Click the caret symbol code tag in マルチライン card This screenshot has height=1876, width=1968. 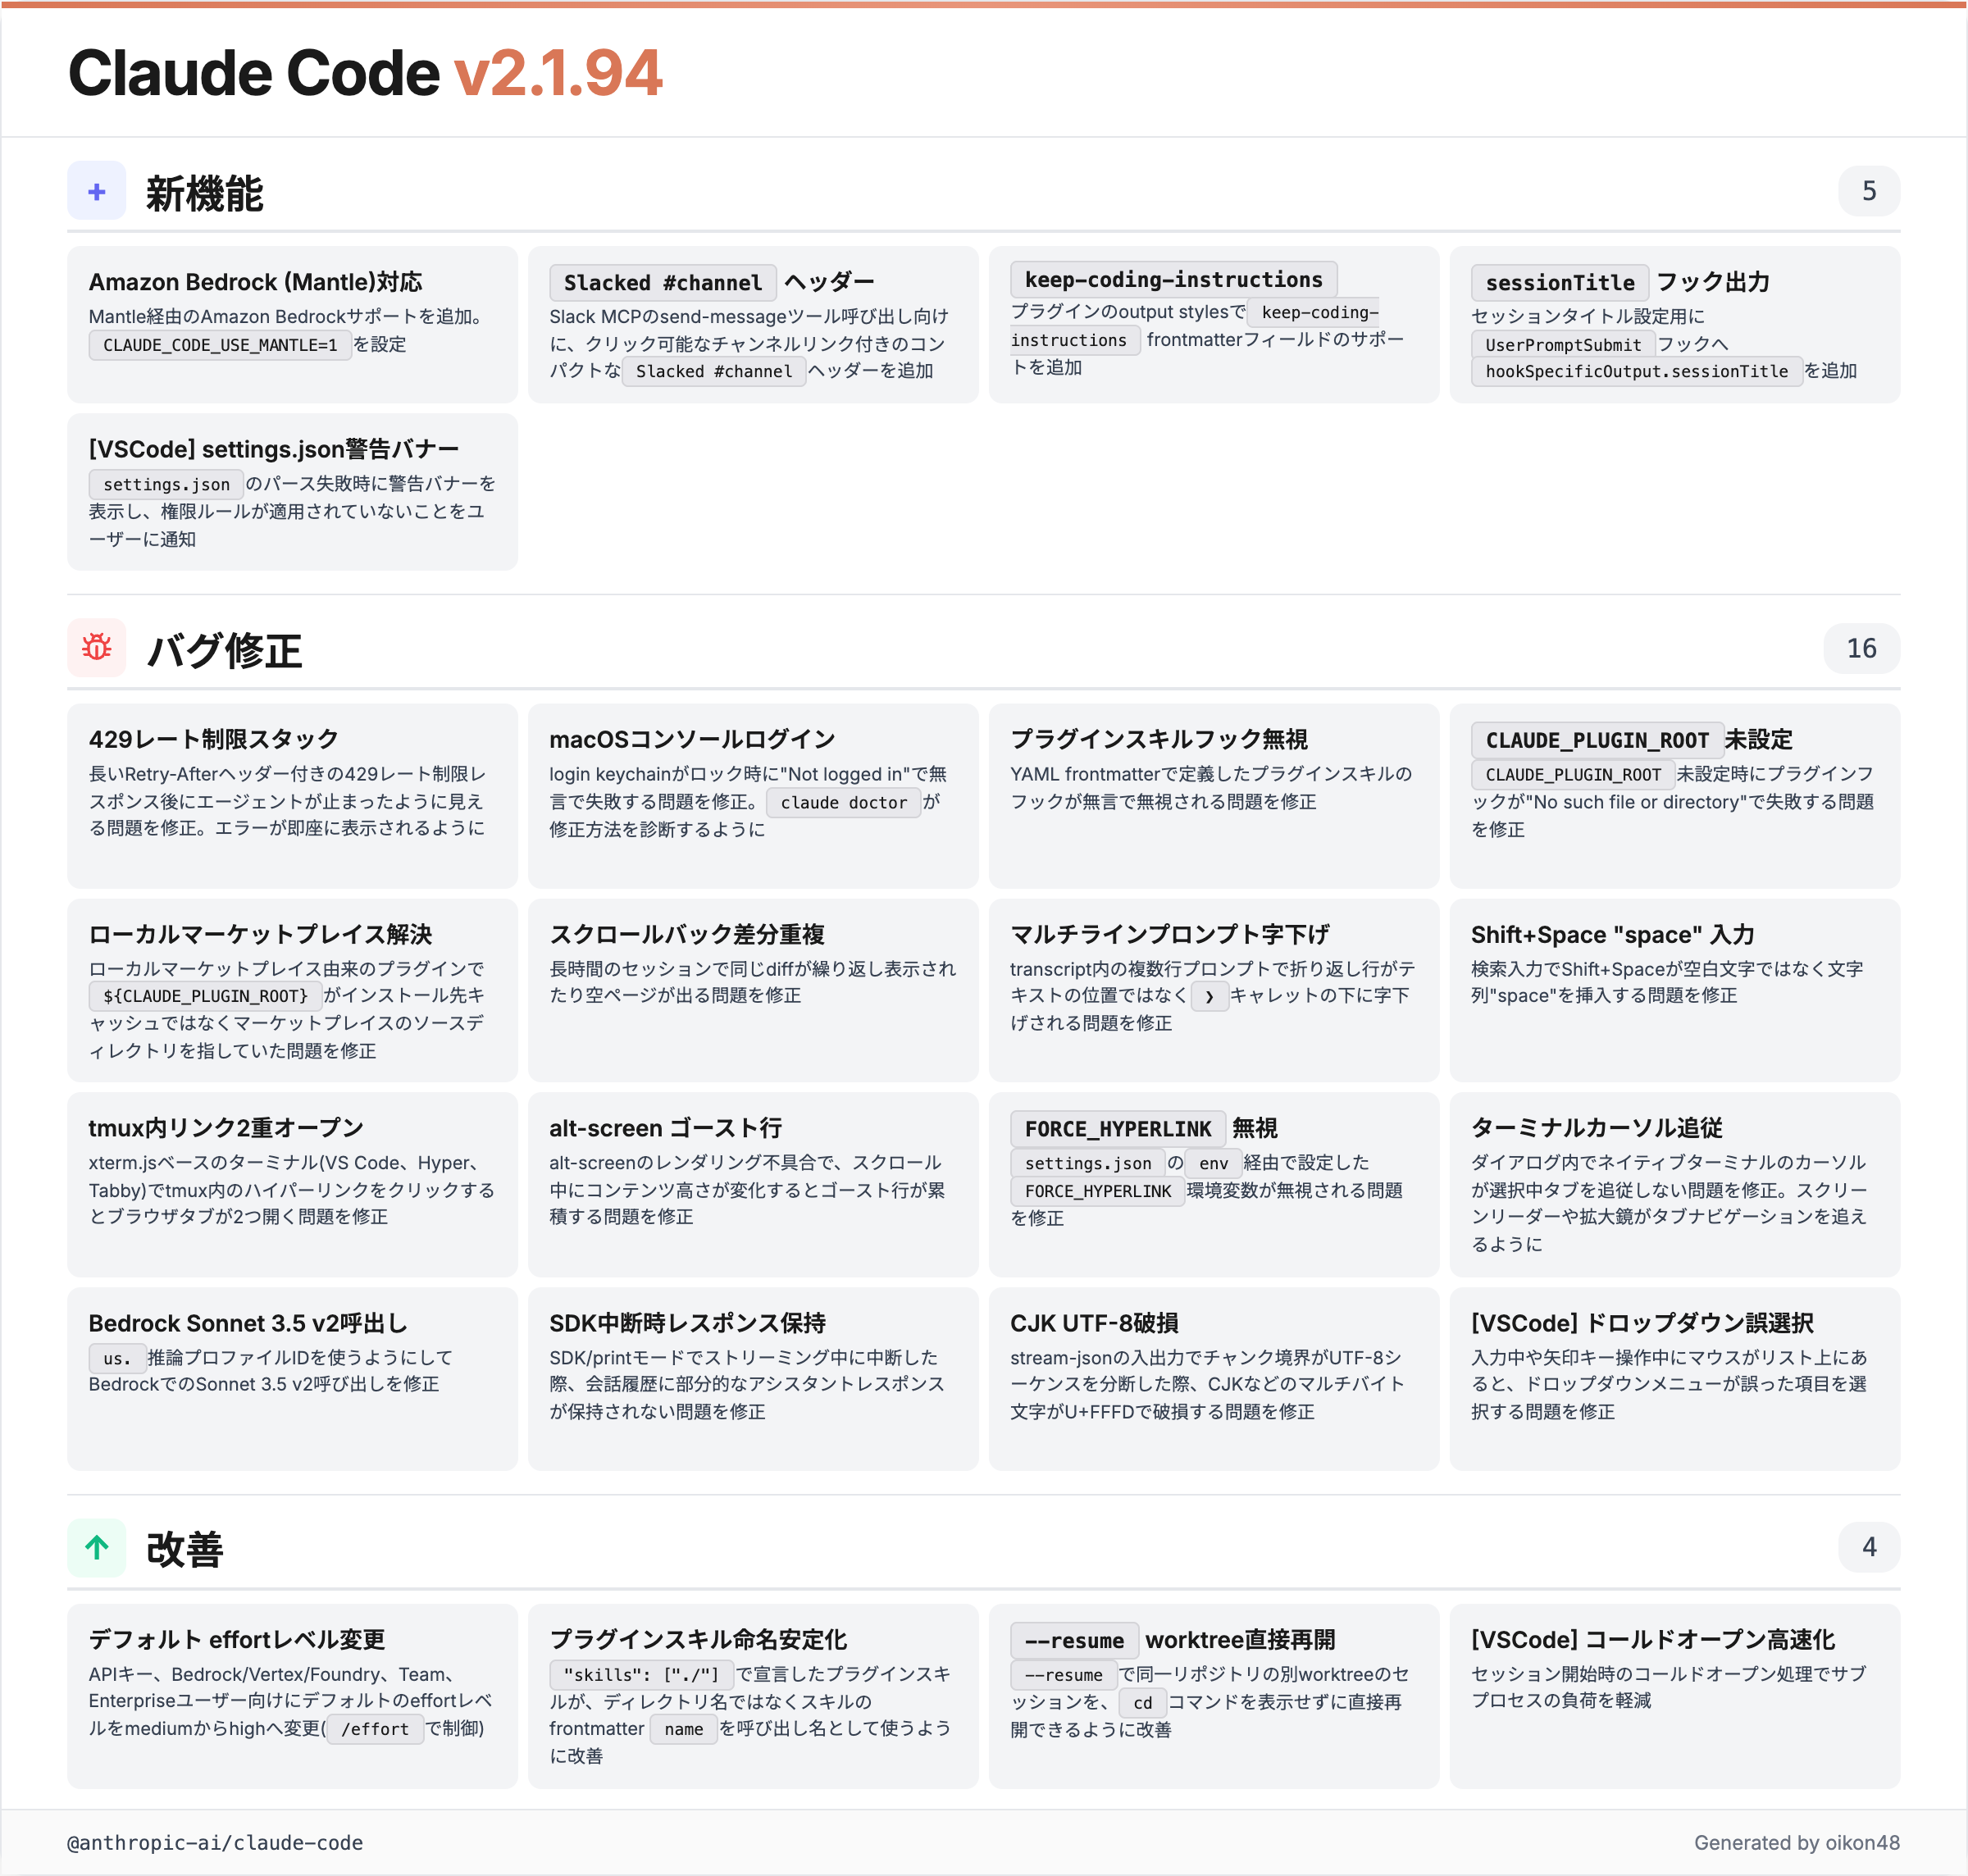[1209, 996]
